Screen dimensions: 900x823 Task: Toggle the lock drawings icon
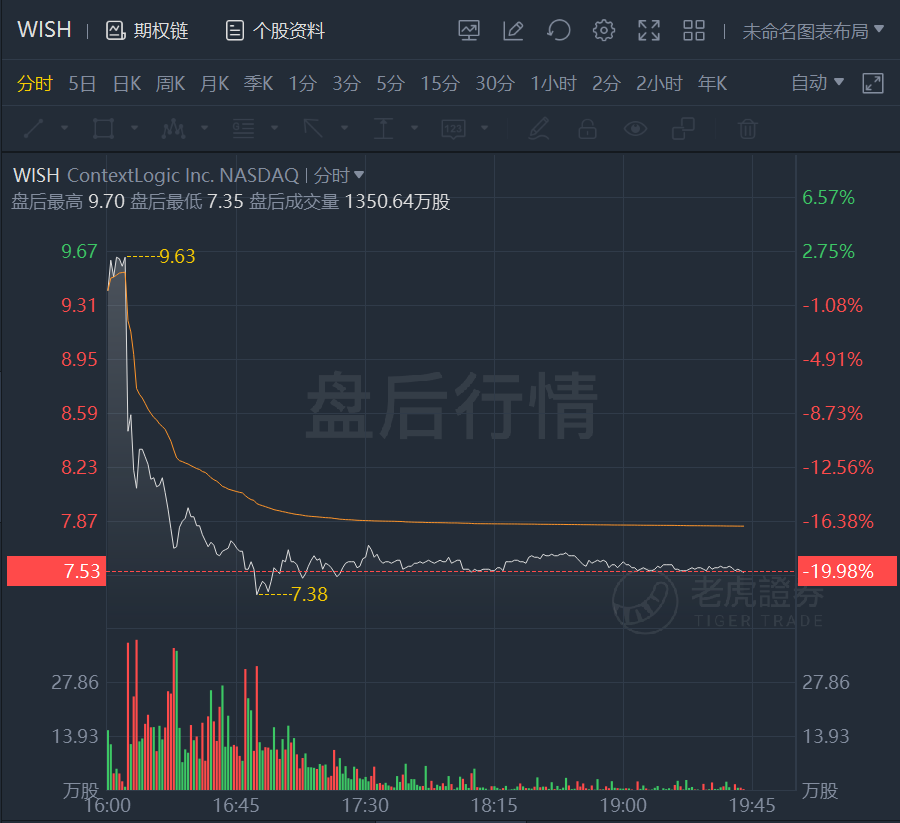point(587,129)
